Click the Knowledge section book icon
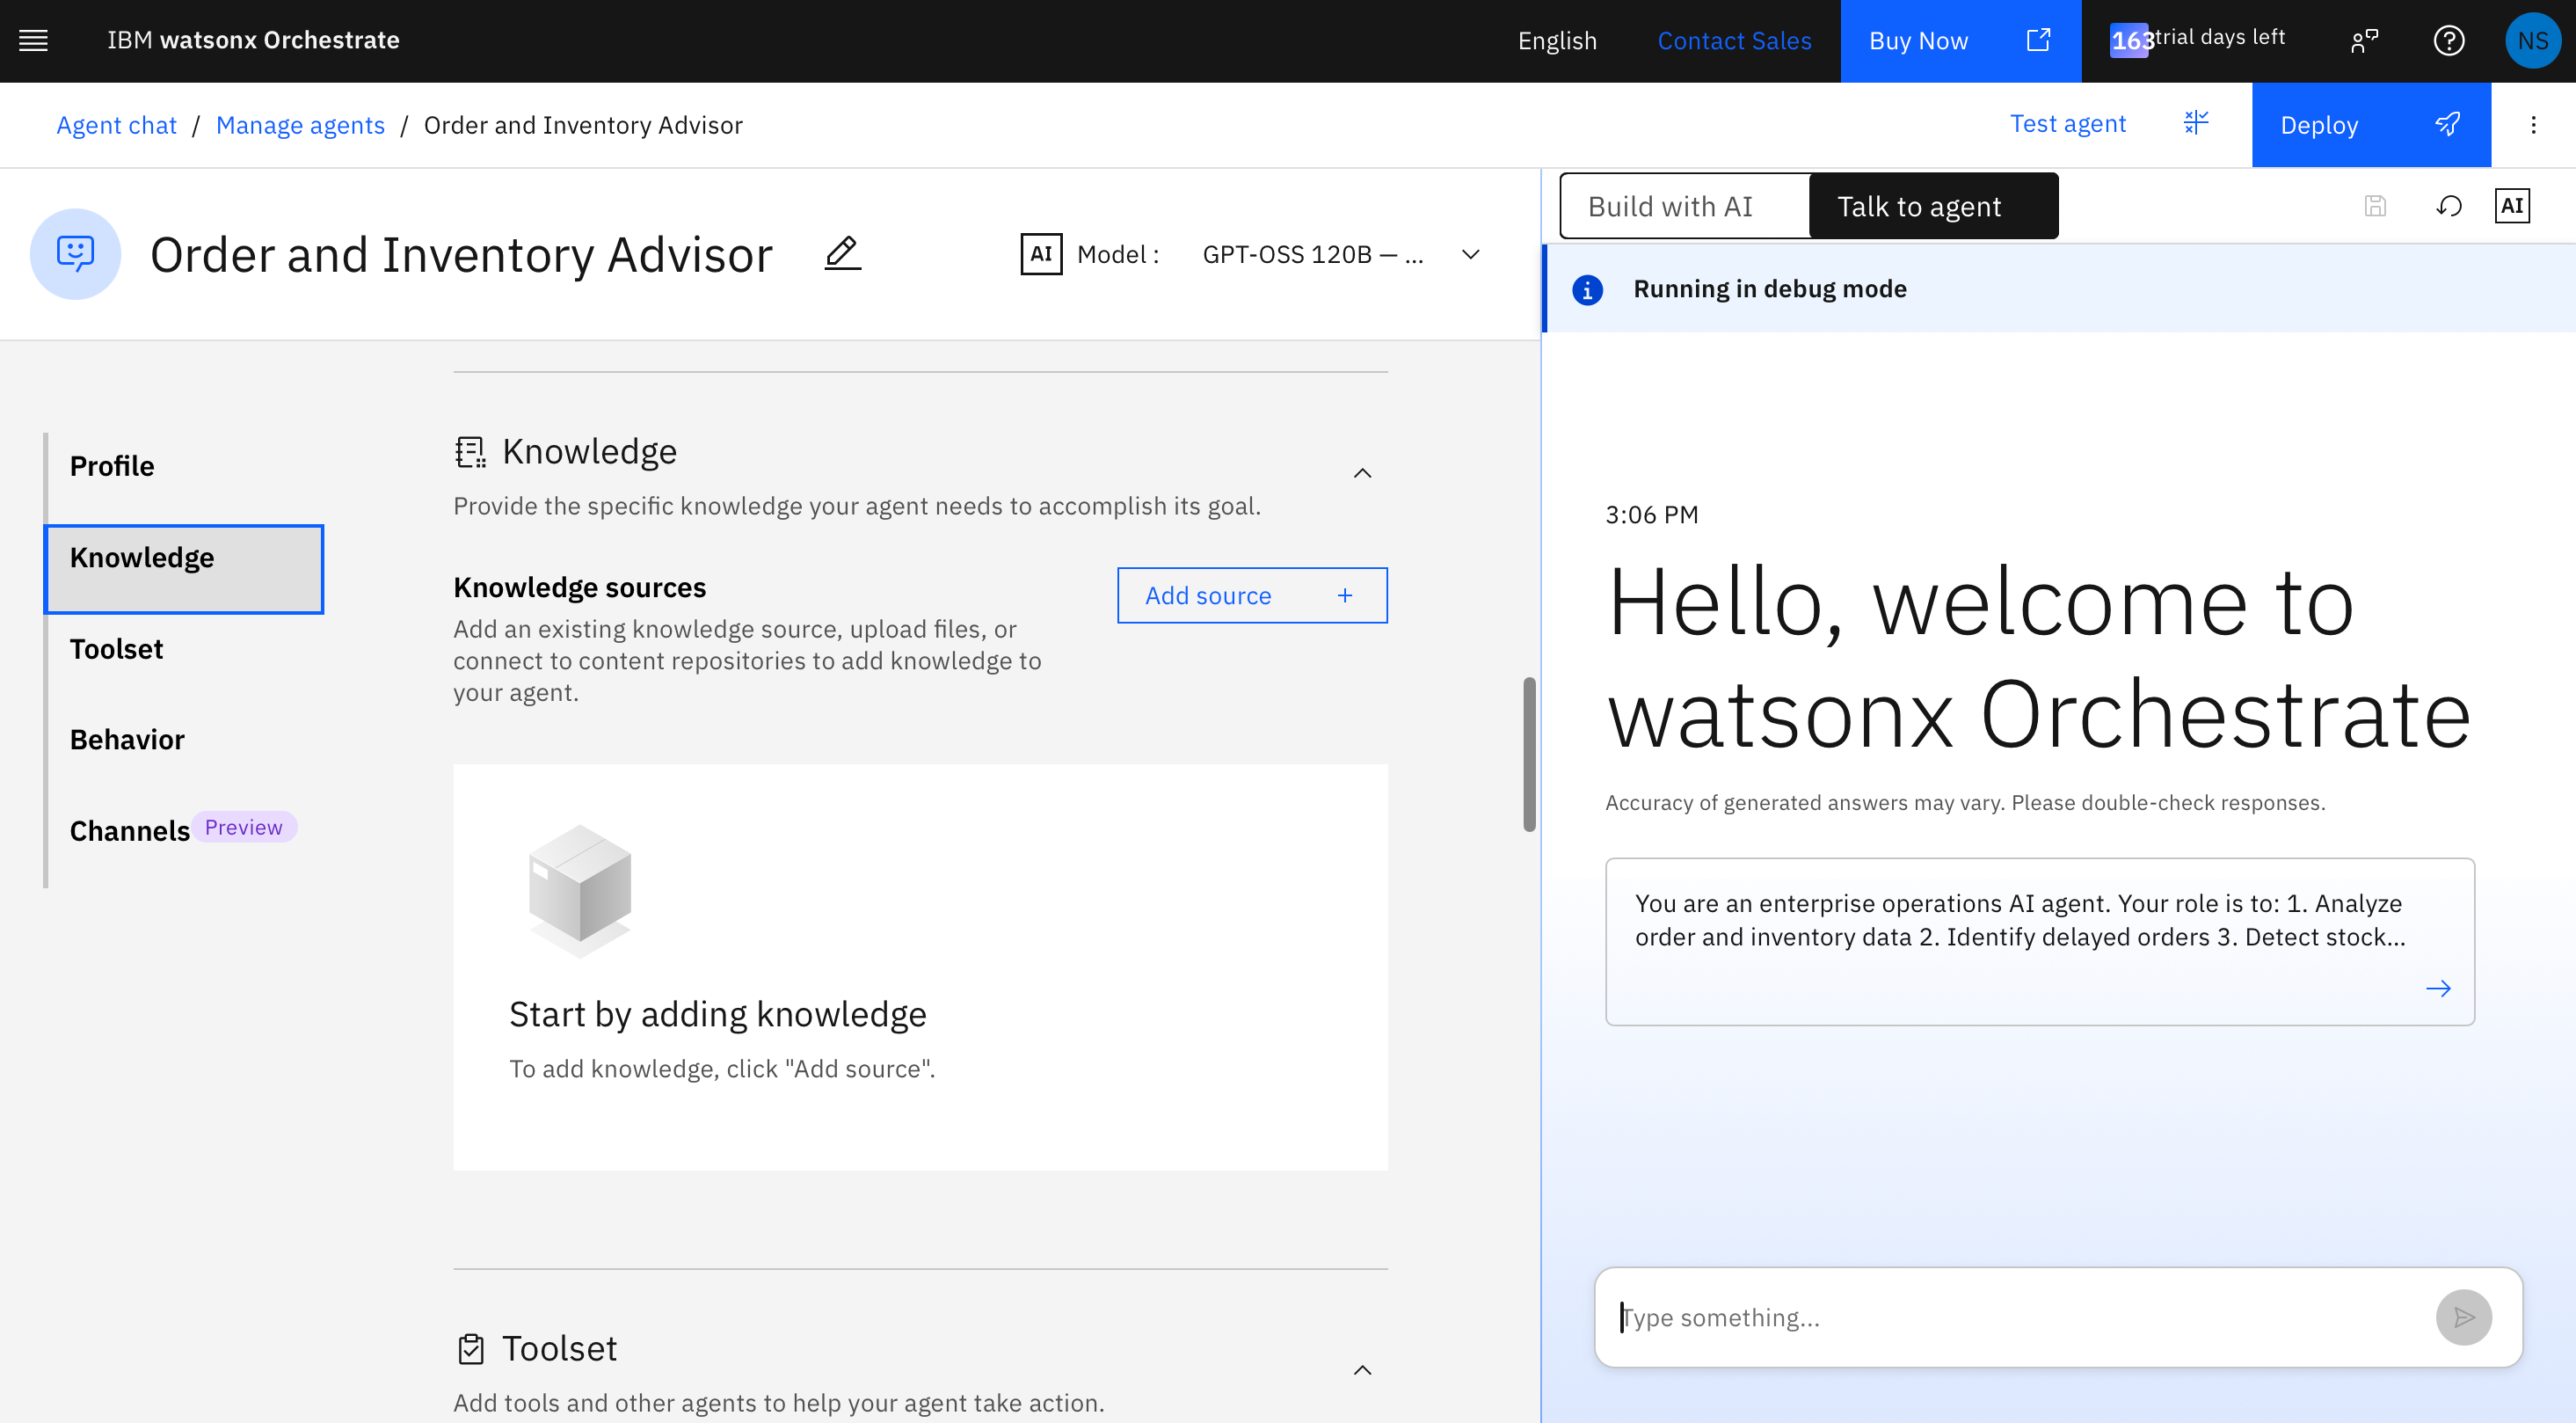Image resolution: width=2576 pixels, height=1423 pixels. point(470,452)
